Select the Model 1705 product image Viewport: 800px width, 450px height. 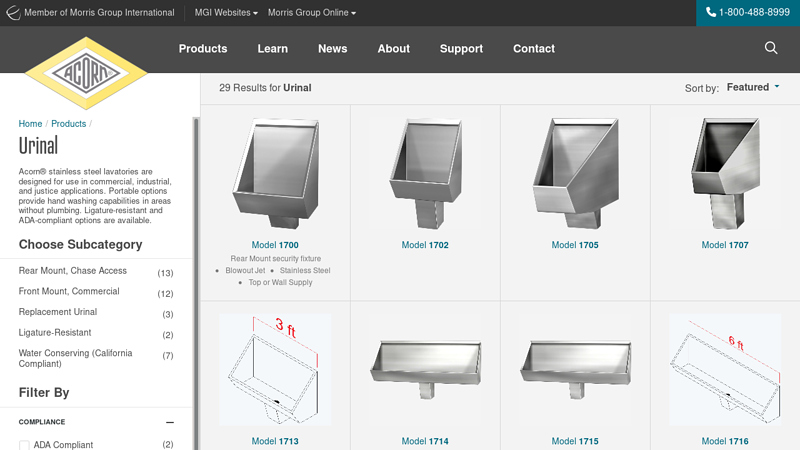click(575, 171)
